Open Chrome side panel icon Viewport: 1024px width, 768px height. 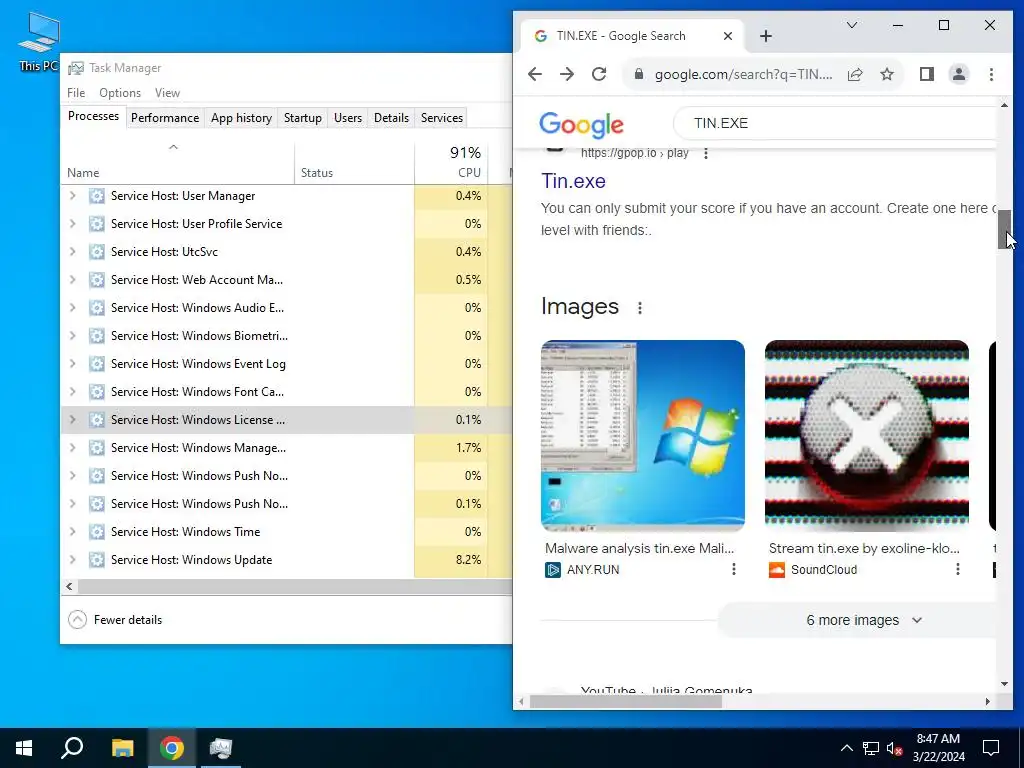(x=927, y=74)
